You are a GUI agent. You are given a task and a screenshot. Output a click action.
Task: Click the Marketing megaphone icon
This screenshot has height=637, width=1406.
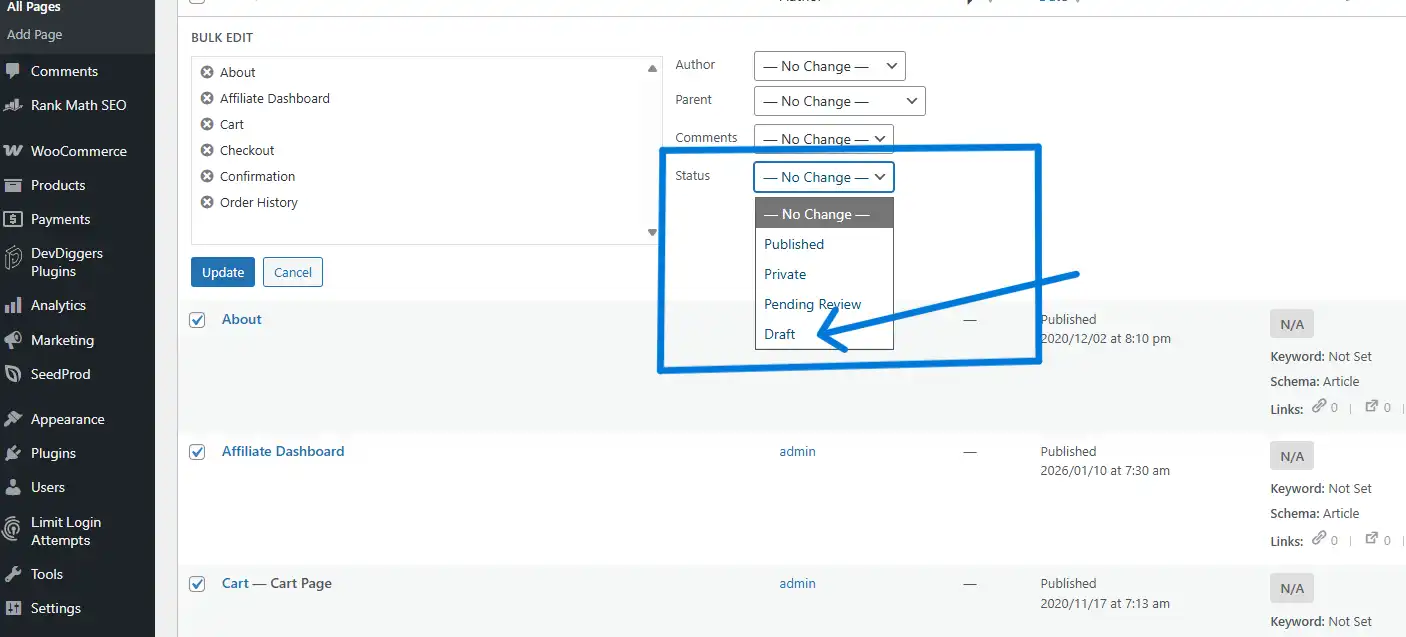click(x=13, y=340)
